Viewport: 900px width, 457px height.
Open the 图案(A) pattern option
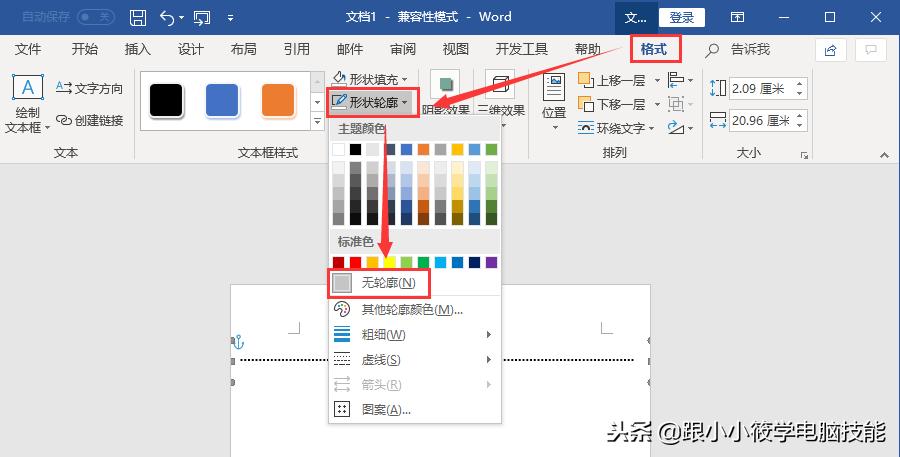[x=414, y=409]
